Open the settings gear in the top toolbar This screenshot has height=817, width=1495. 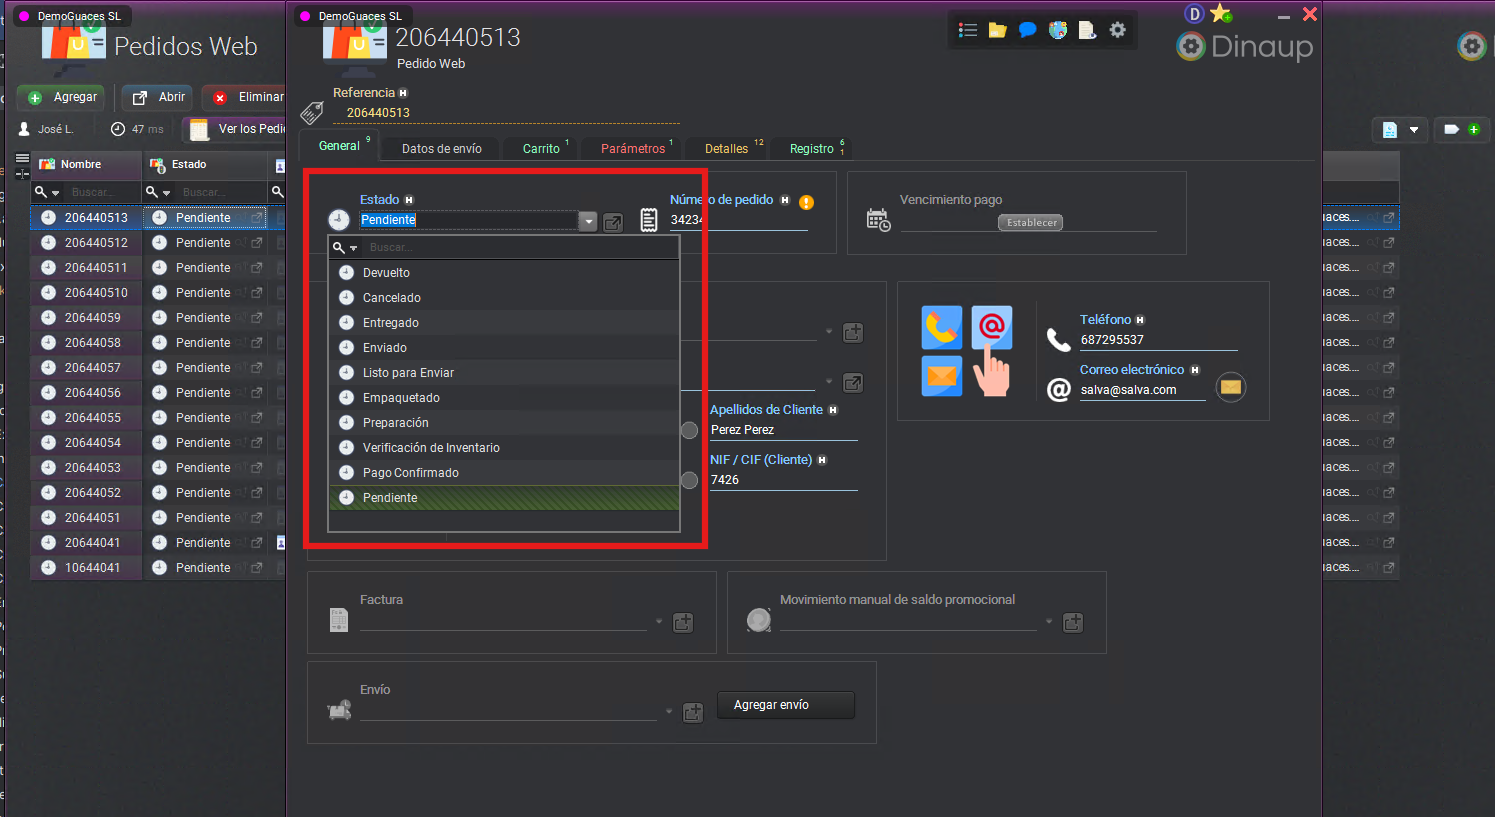pyautogui.click(x=1117, y=30)
